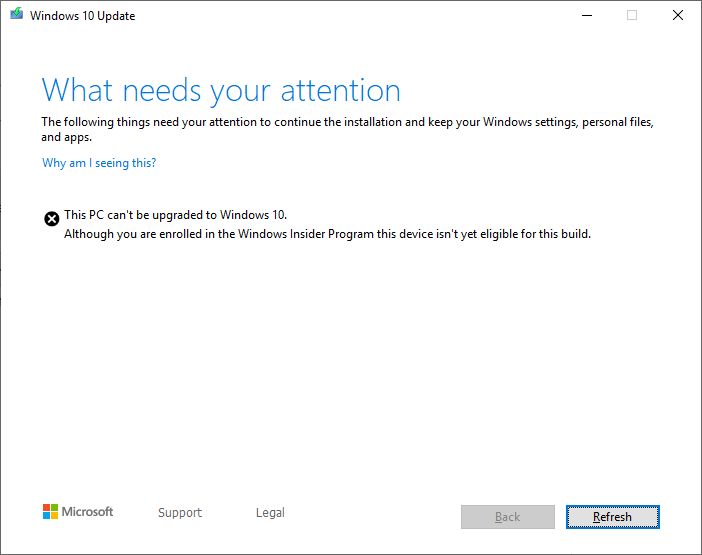
Task: Click the black error X icon
Action: point(51,219)
